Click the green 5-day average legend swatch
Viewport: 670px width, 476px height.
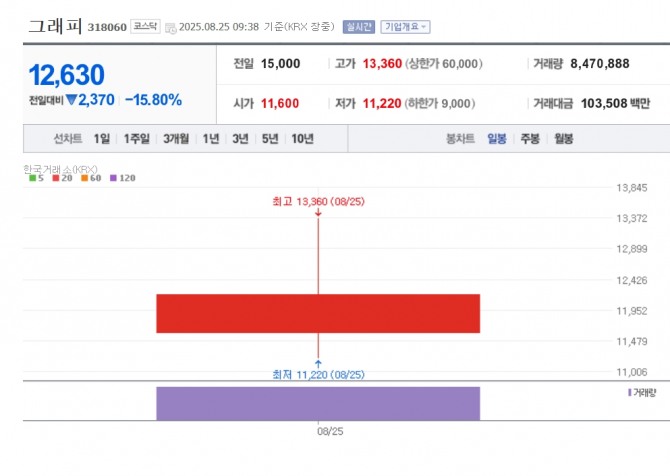tap(32, 178)
